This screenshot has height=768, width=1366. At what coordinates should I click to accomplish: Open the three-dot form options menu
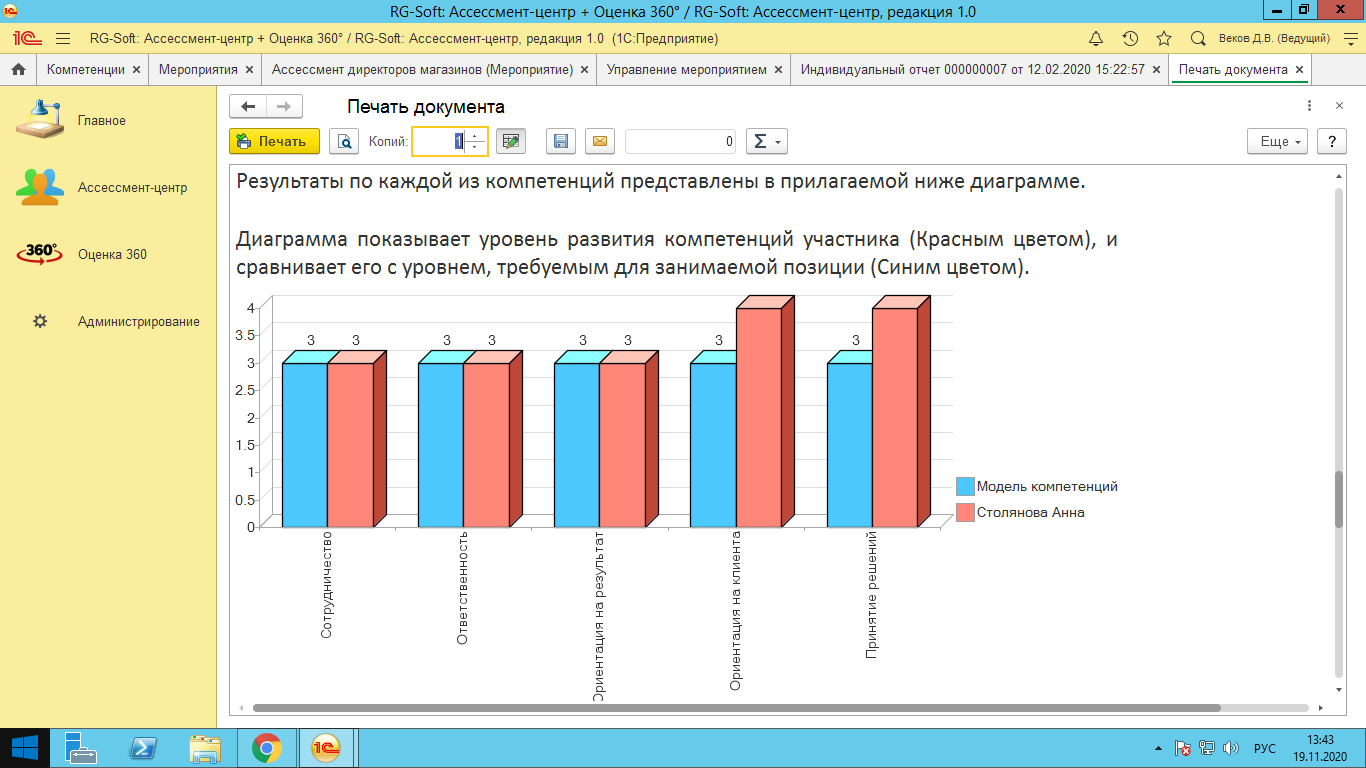(1309, 106)
